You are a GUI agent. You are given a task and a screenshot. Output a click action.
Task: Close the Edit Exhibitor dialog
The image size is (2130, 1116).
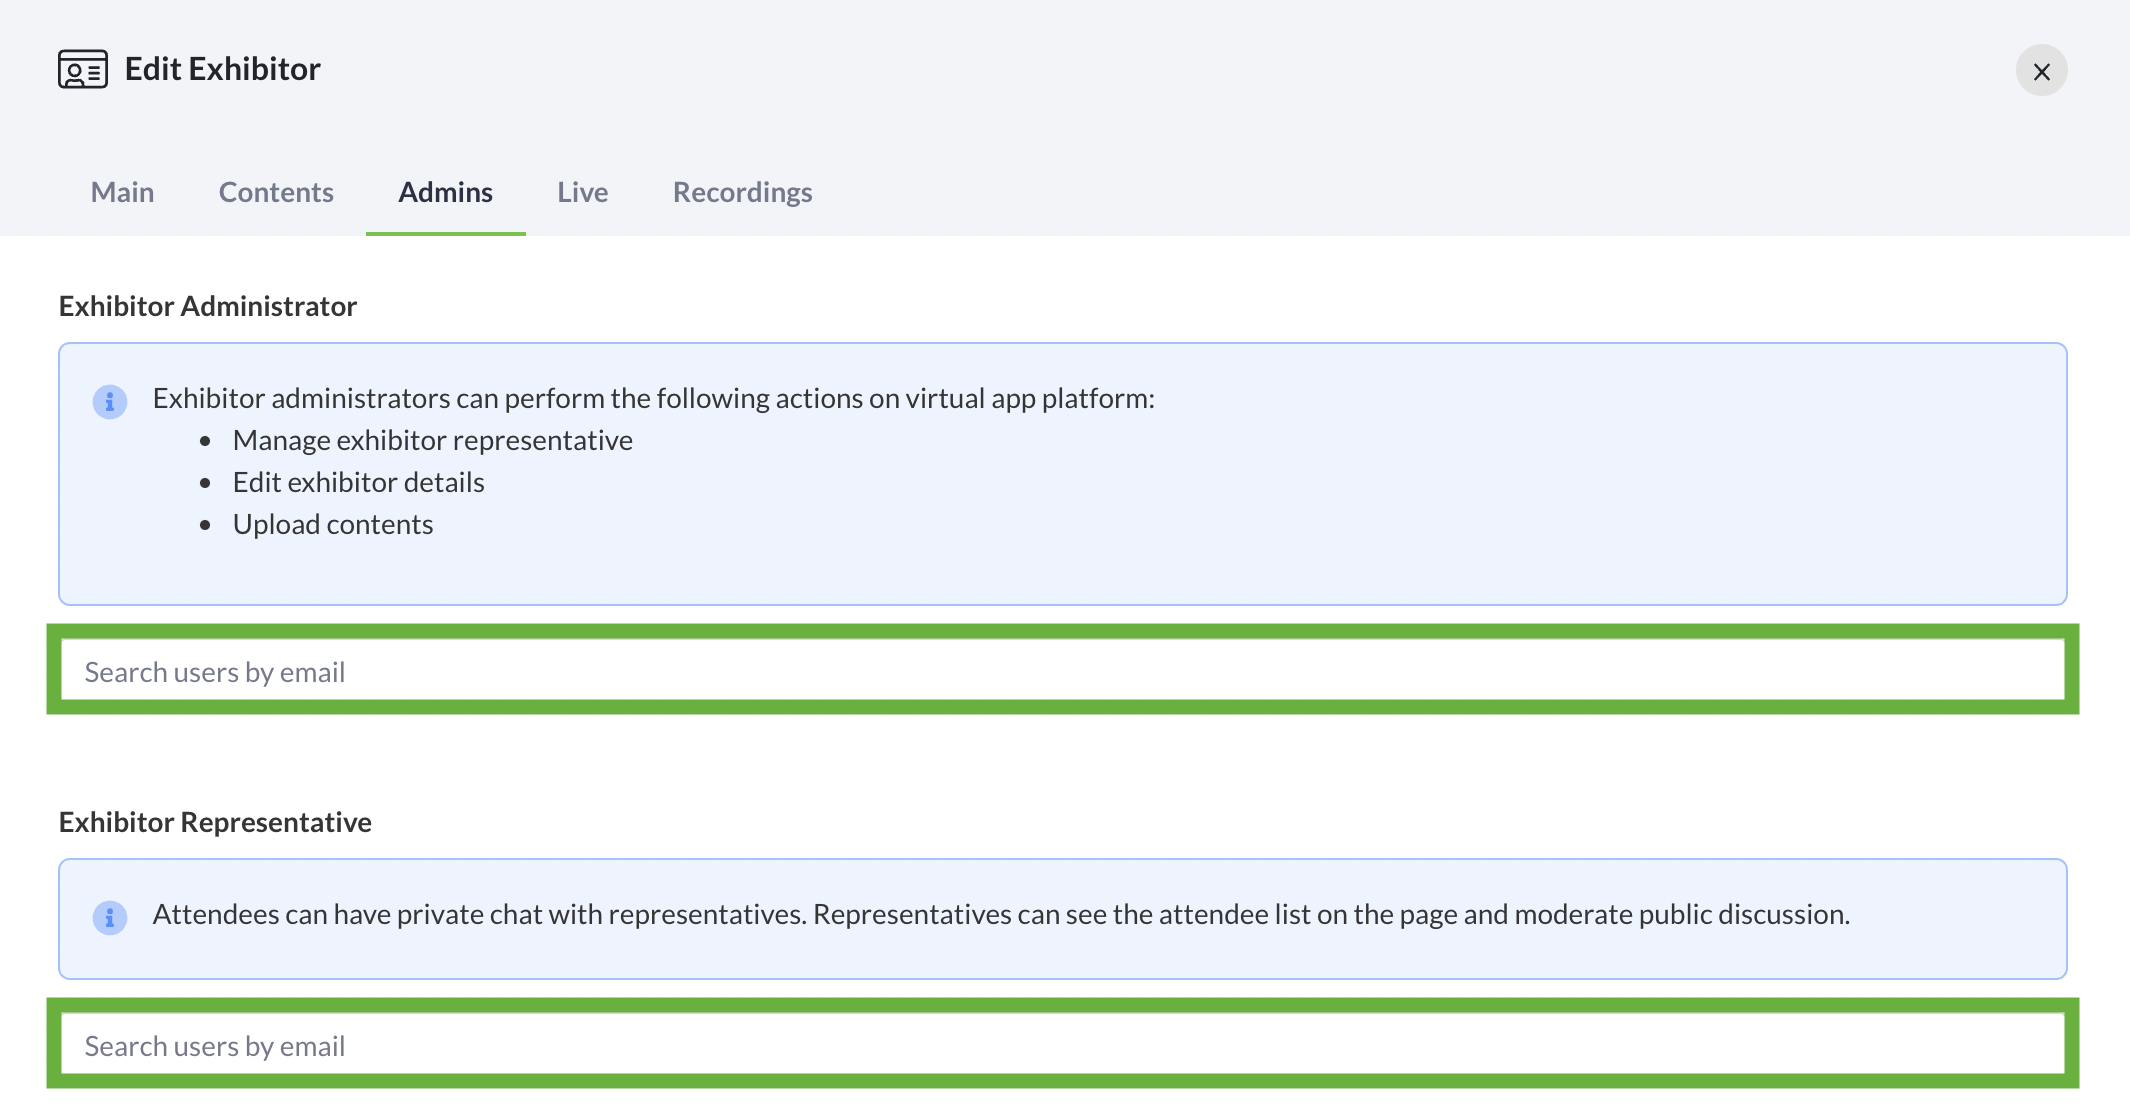tap(2041, 71)
